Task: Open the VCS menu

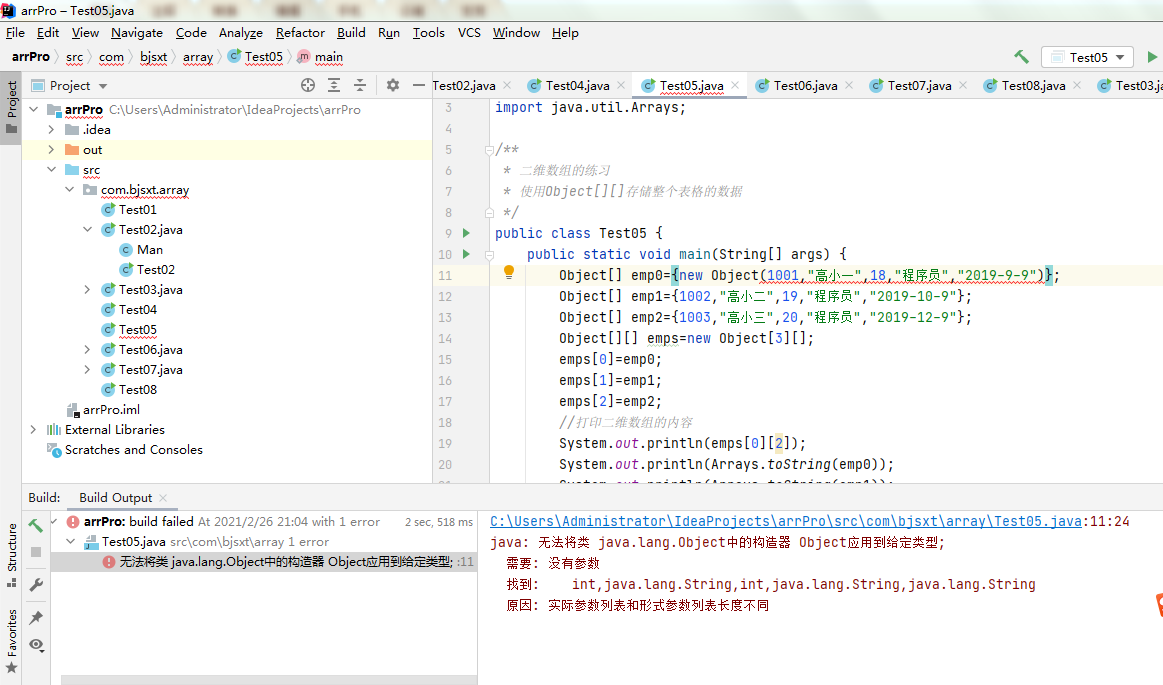Action: pos(469,33)
